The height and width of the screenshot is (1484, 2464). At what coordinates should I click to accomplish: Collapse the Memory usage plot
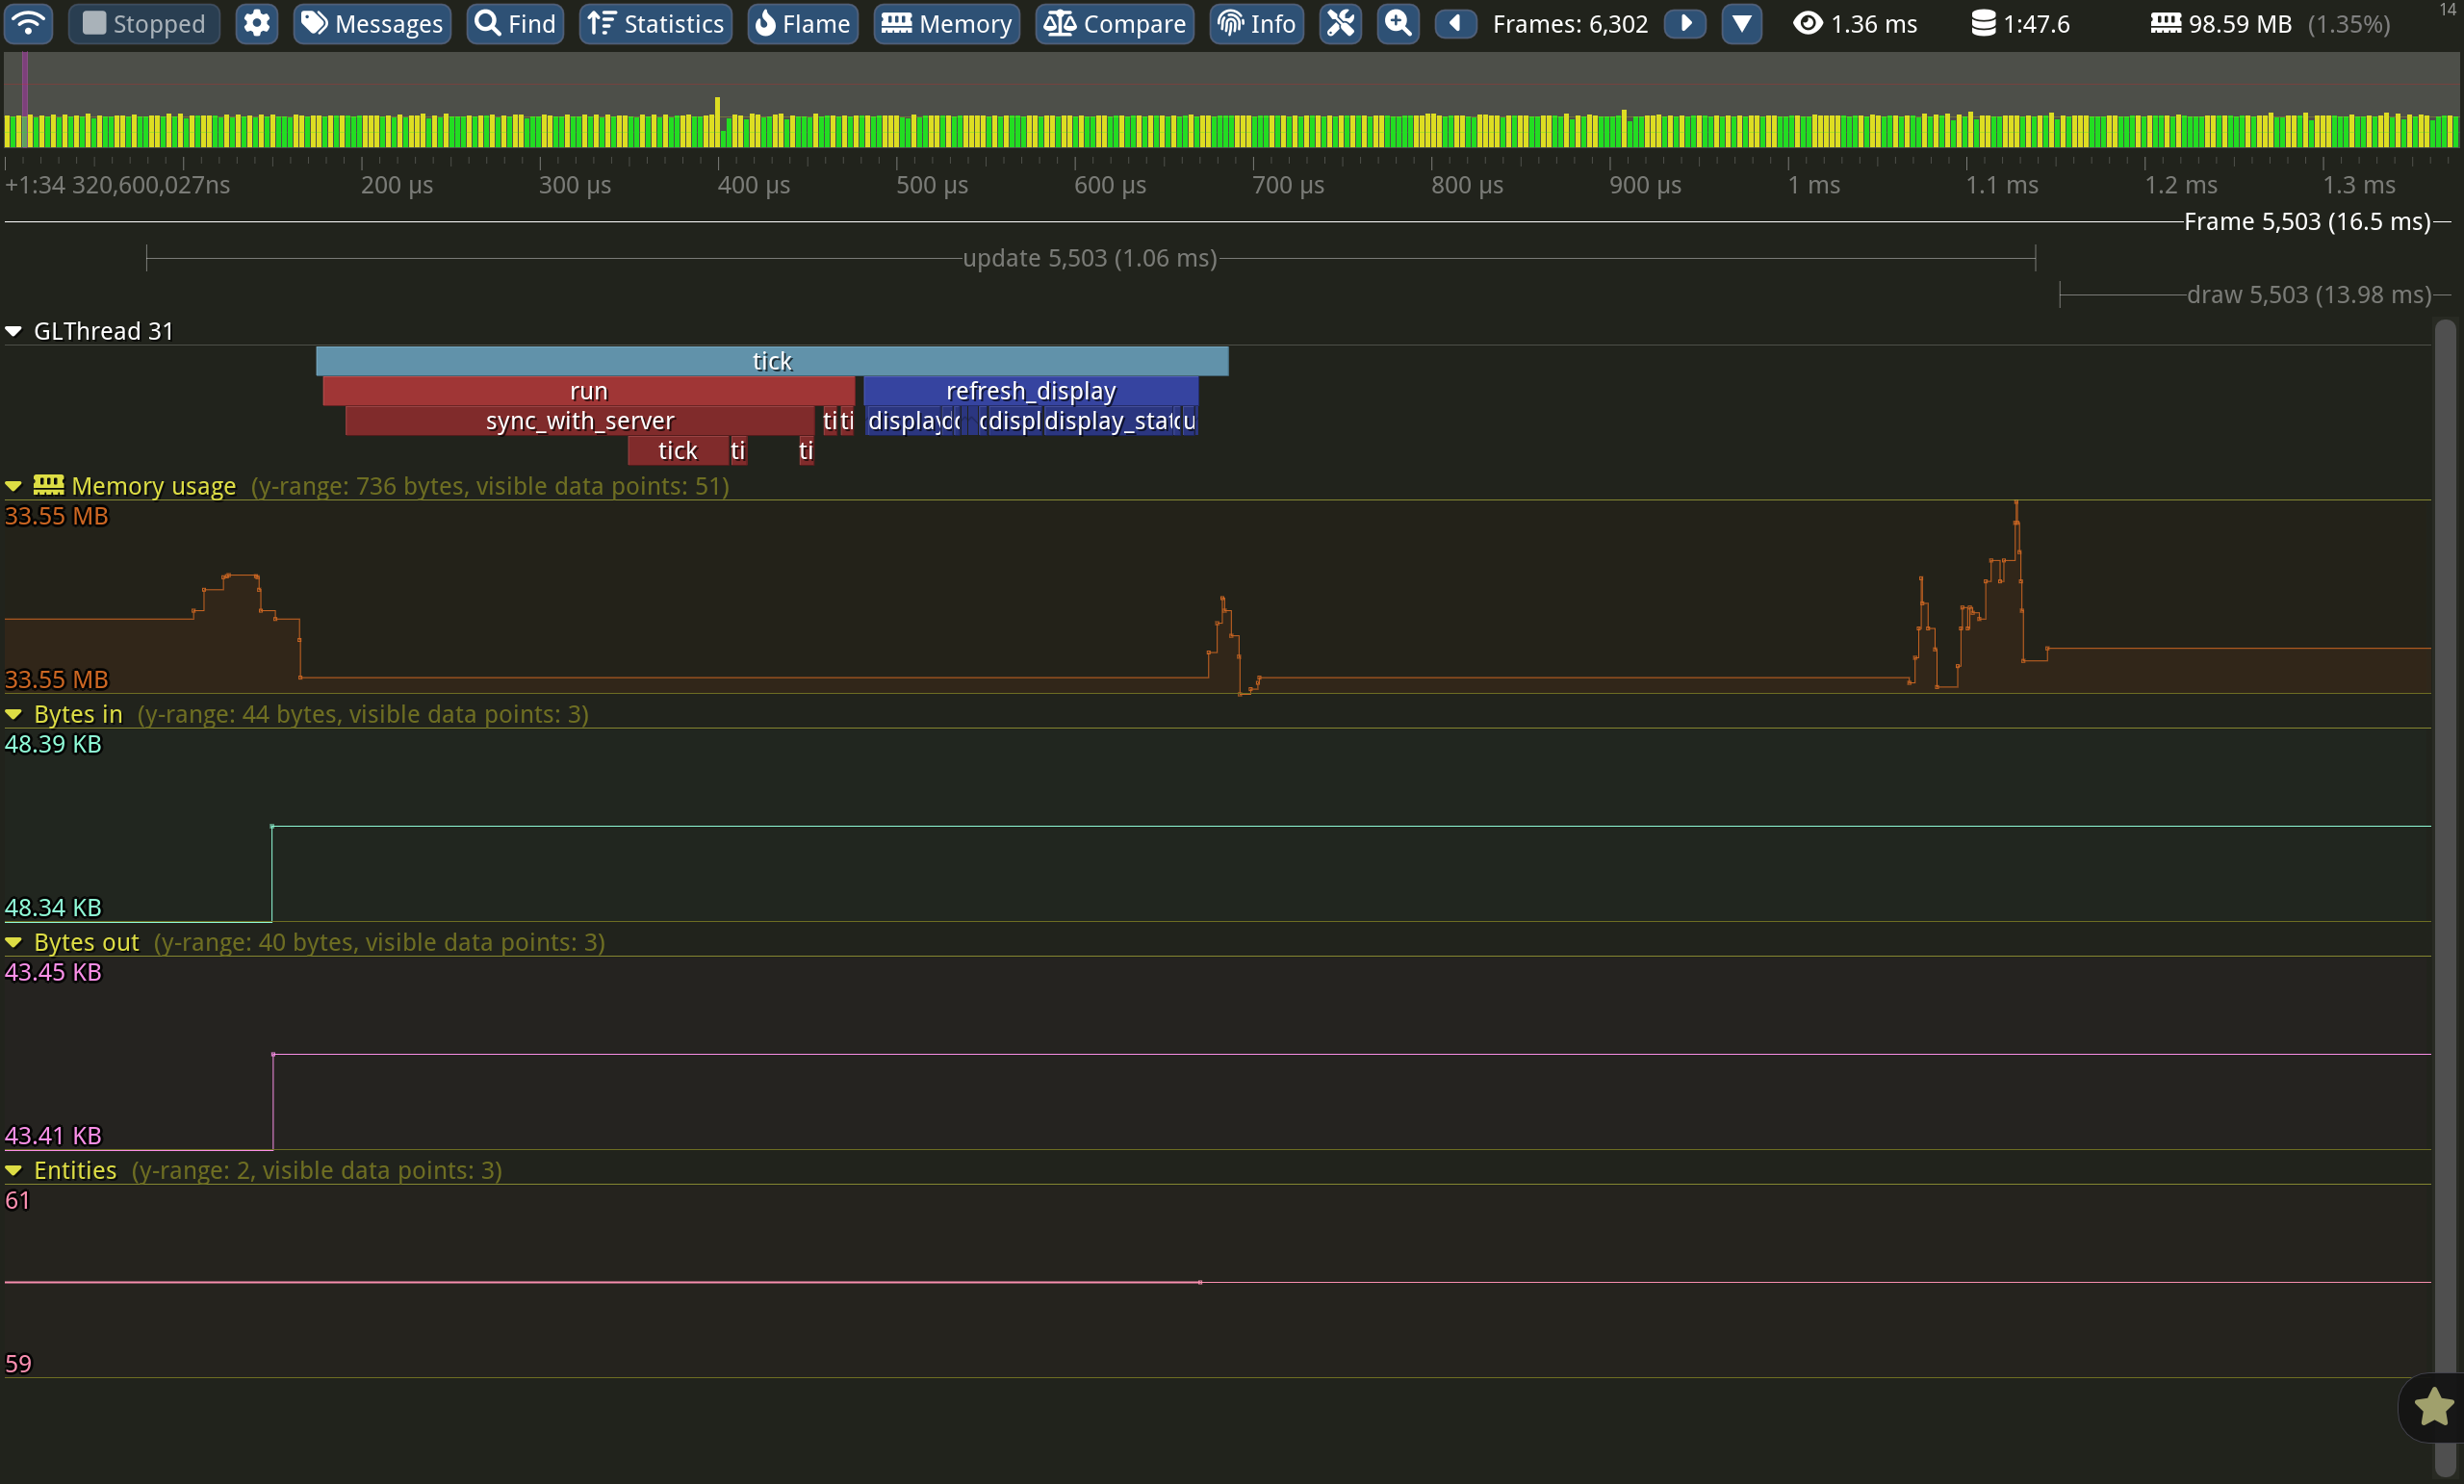[14, 486]
